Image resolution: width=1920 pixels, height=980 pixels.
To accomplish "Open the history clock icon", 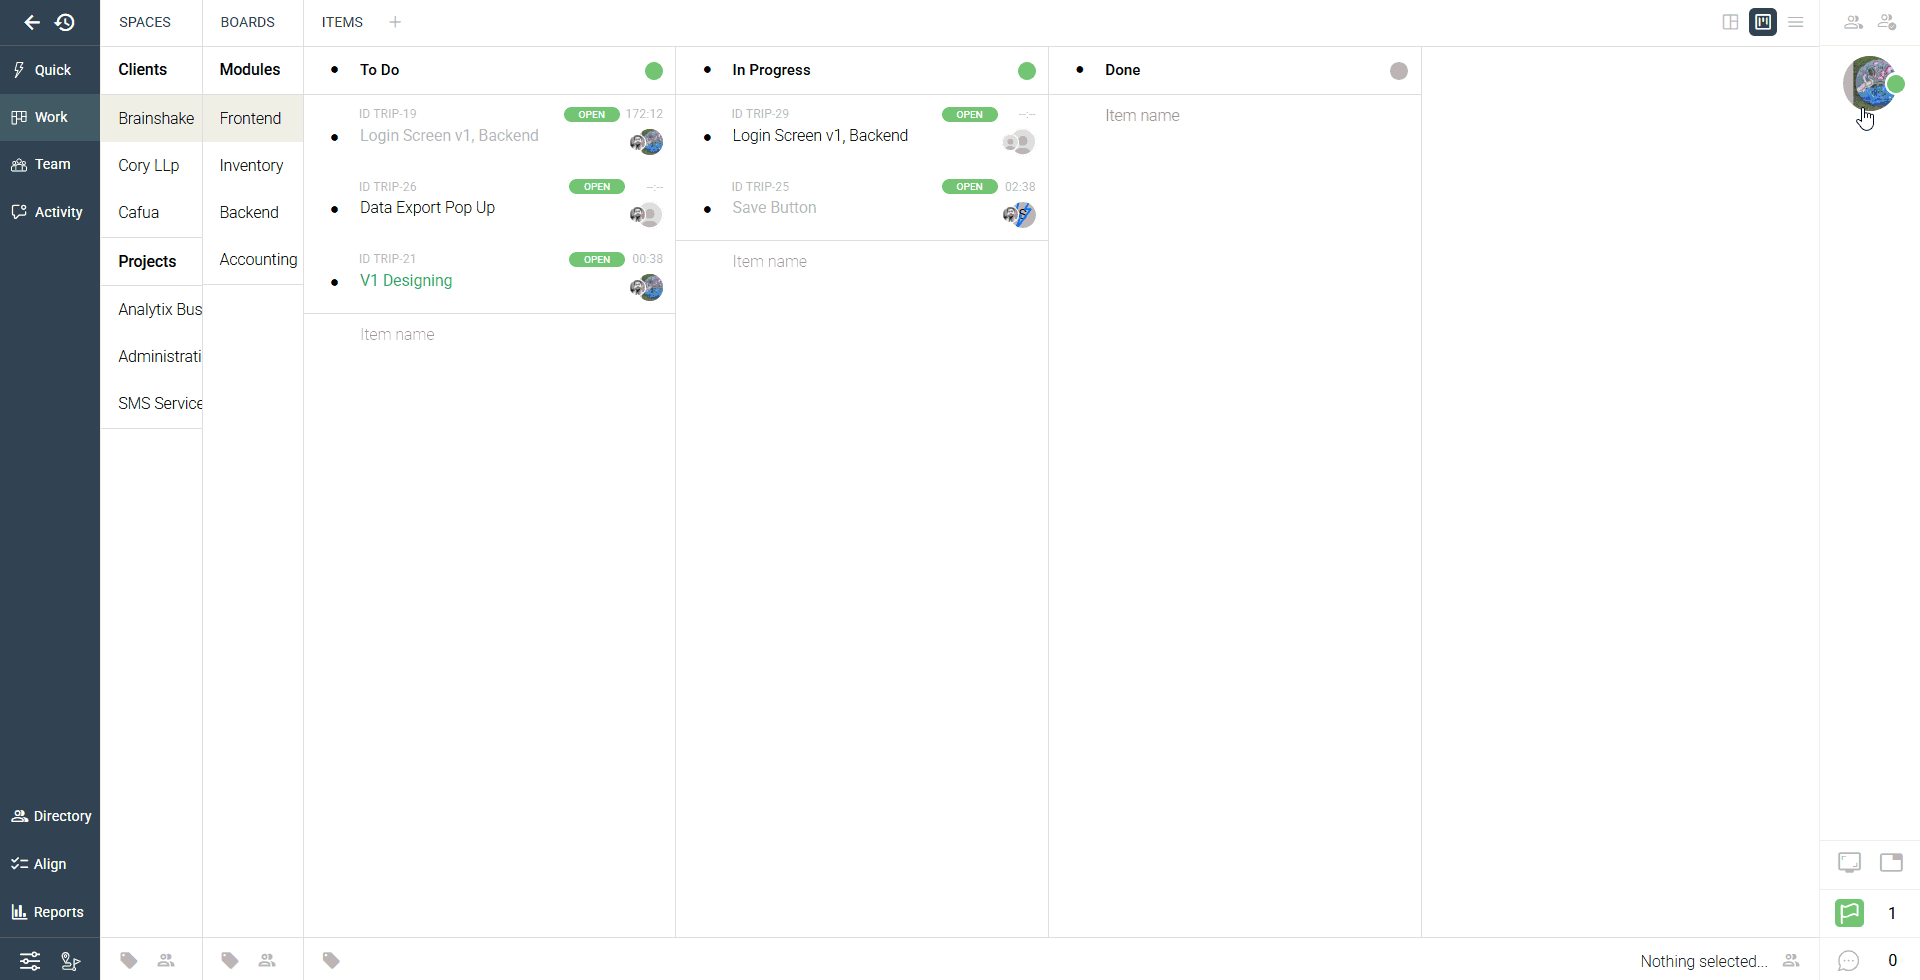I will (66, 22).
